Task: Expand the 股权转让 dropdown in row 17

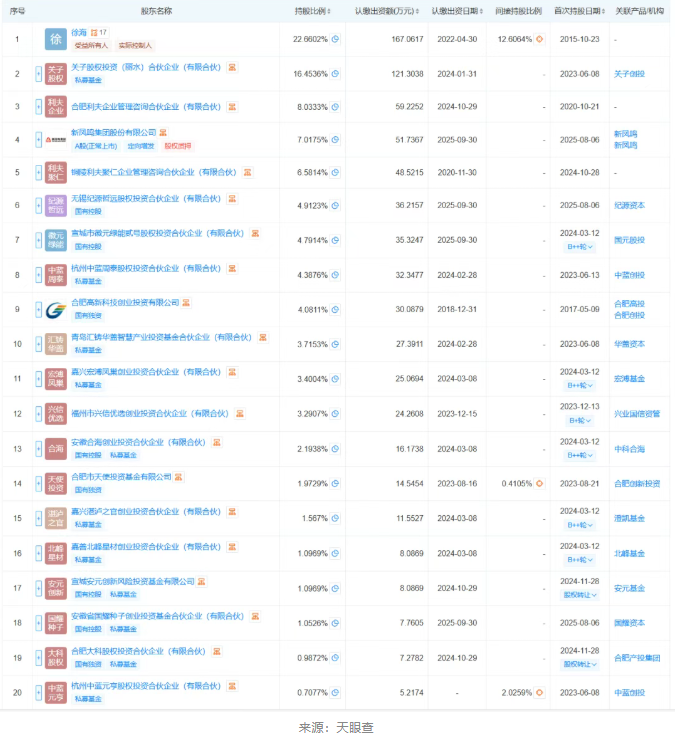Action: [581, 593]
